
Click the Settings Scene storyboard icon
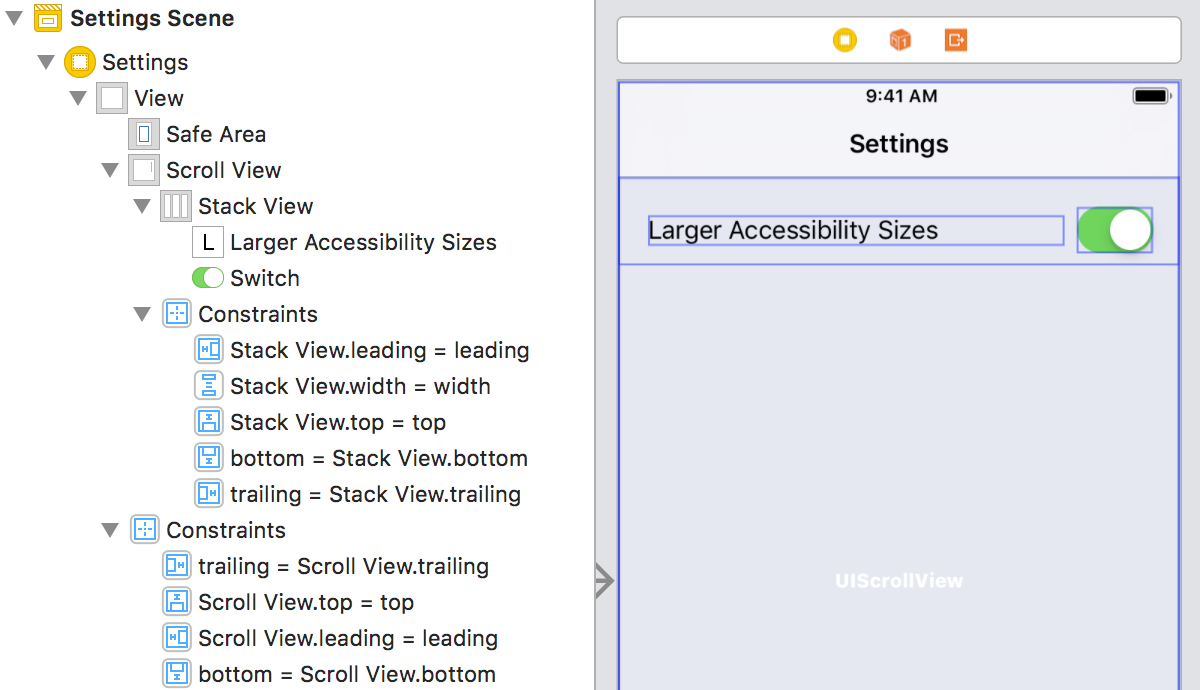click(x=47, y=17)
